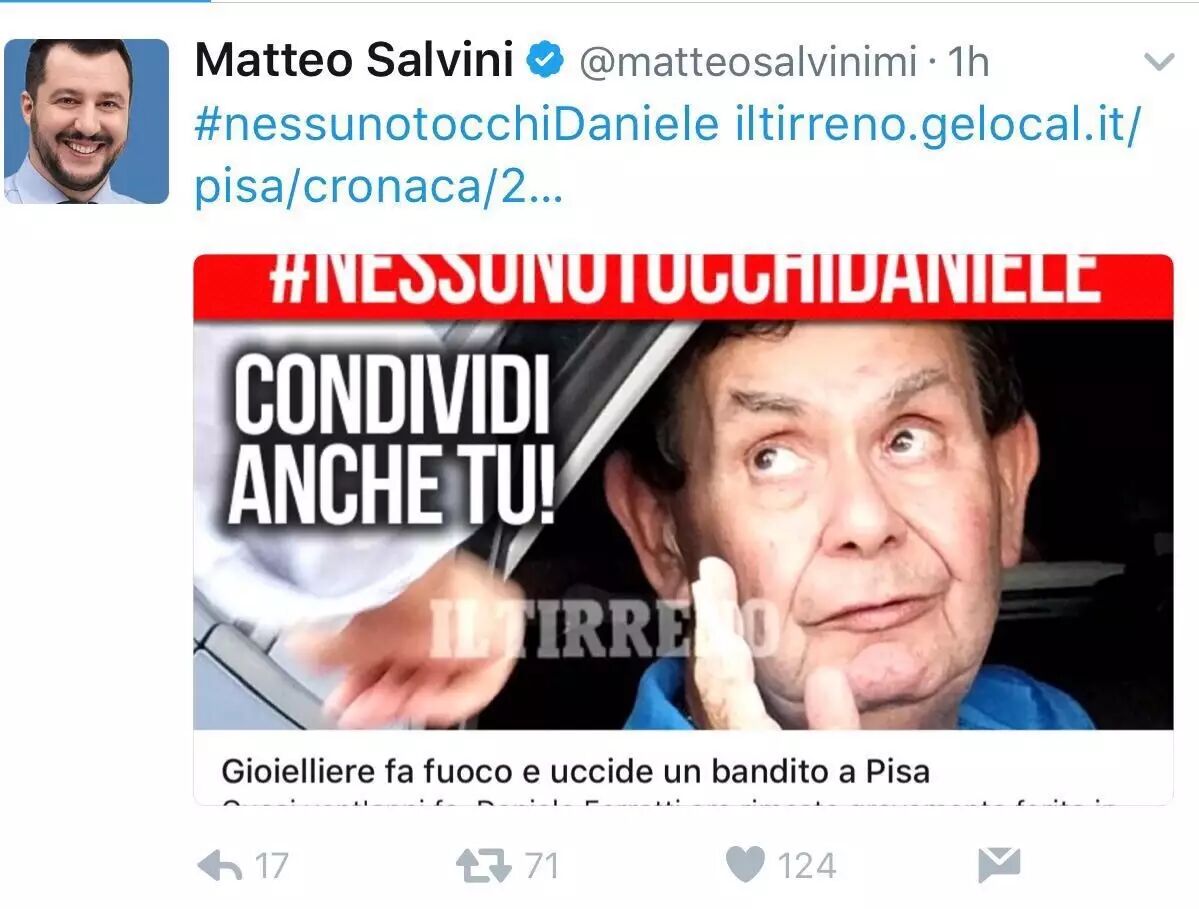Click the retweet count 71
Viewport: 1199px width, 909px height.
(542, 866)
